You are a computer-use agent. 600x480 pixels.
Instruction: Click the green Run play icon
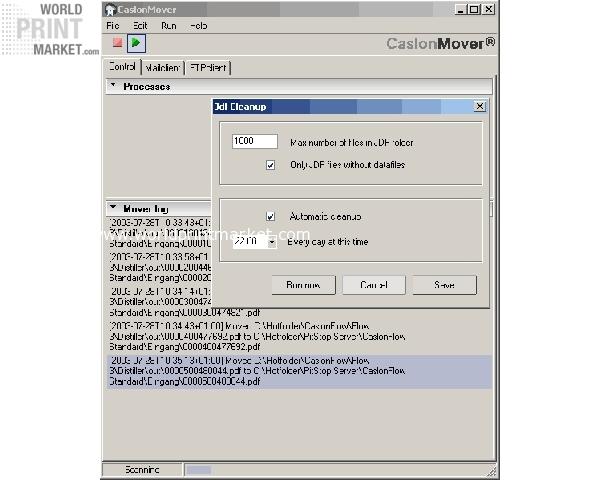point(136,43)
